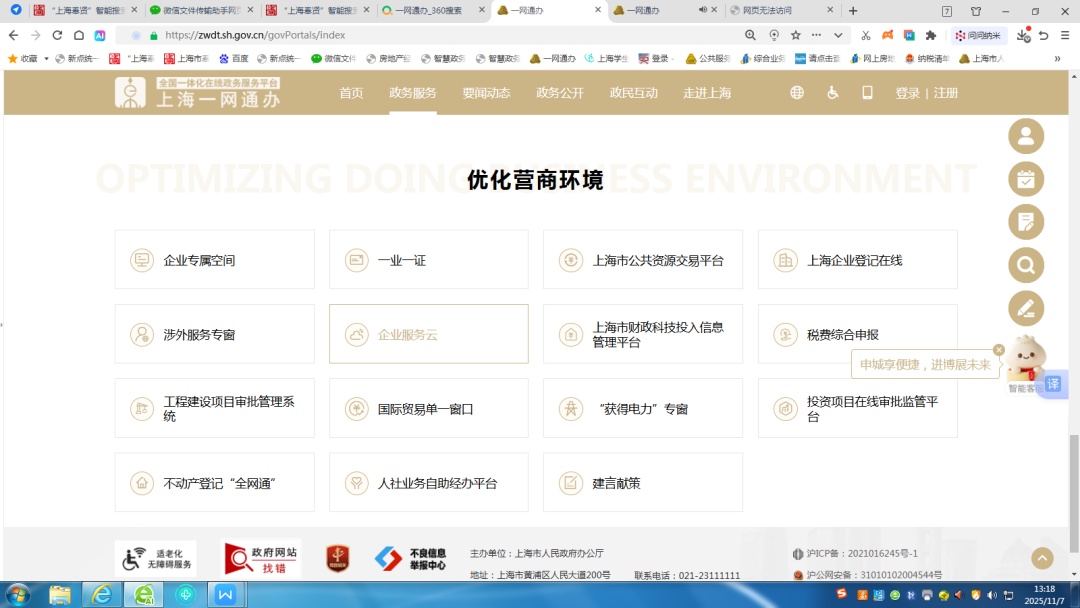
Task: Select 要闻动态 in the top navigation
Action: point(486,93)
